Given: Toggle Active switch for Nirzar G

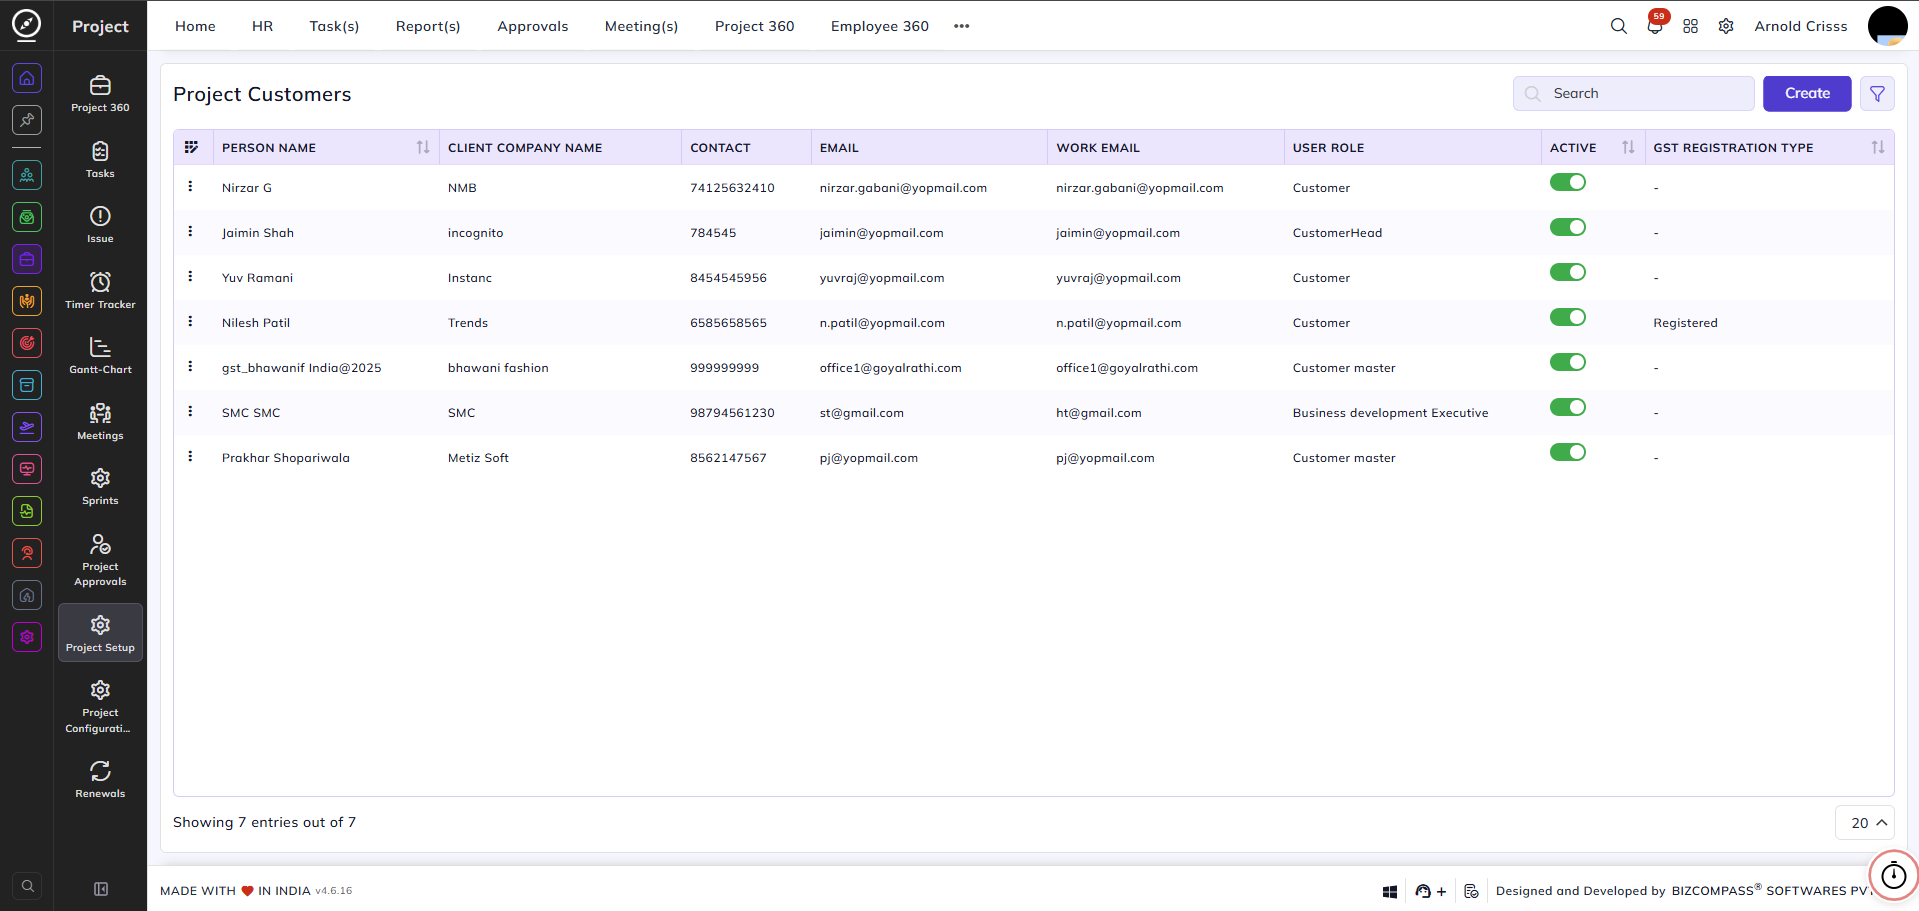Looking at the screenshot, I should [1567, 182].
